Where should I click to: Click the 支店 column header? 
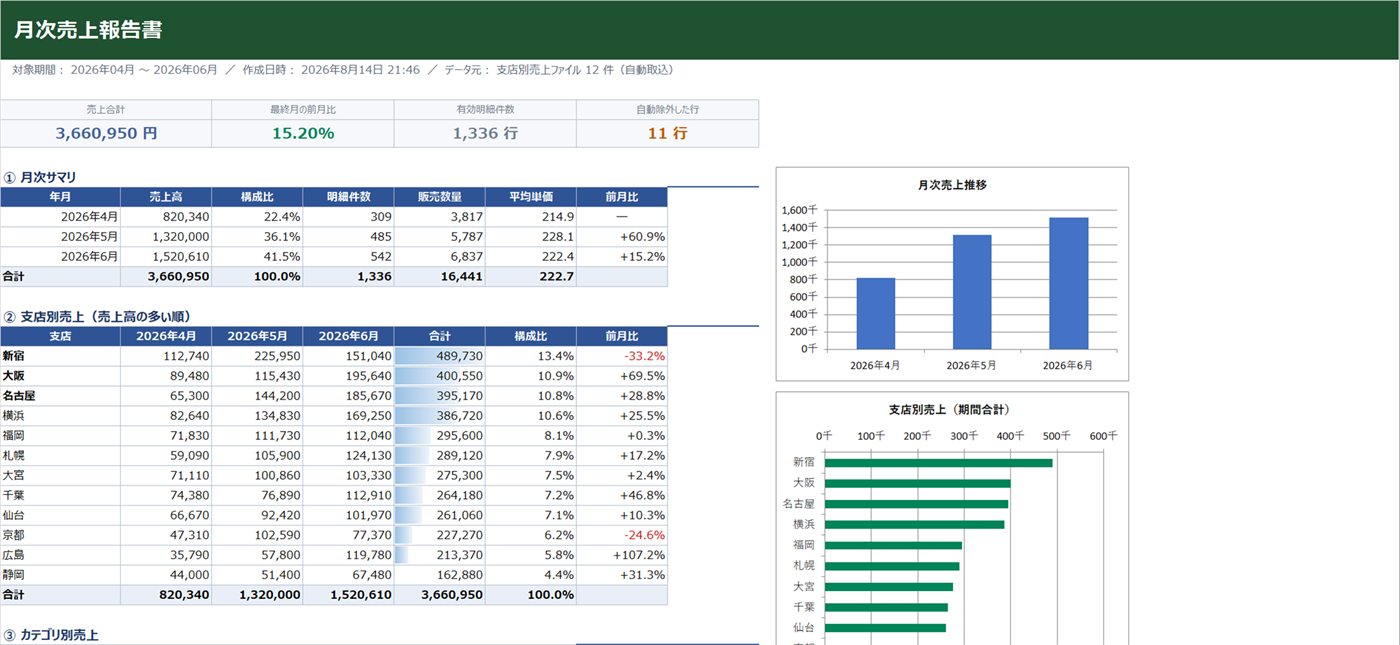(60, 336)
